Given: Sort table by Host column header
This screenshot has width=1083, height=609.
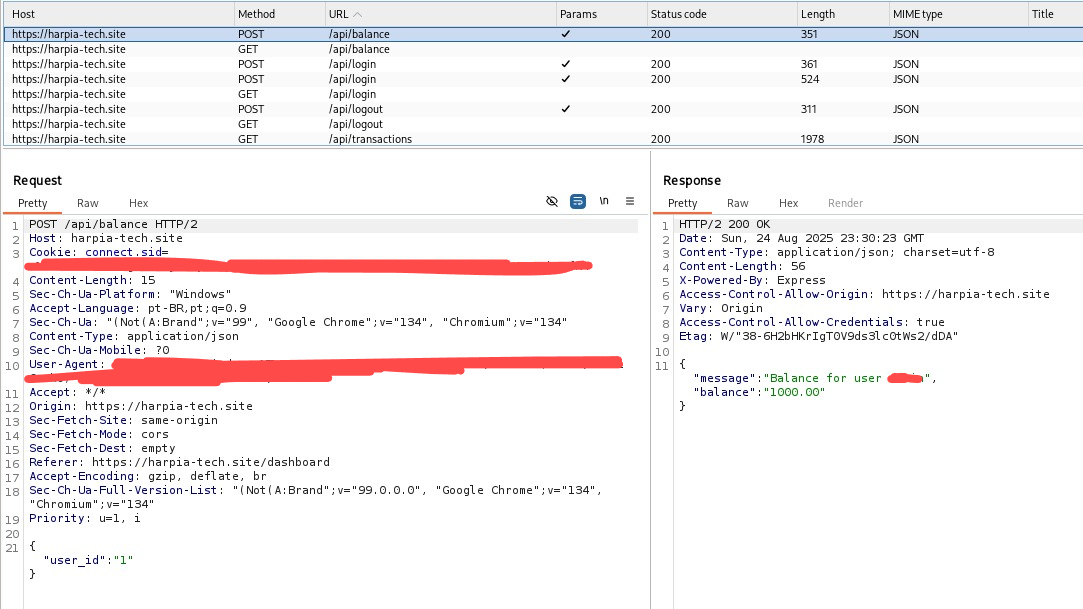Looking at the screenshot, I should point(118,14).
